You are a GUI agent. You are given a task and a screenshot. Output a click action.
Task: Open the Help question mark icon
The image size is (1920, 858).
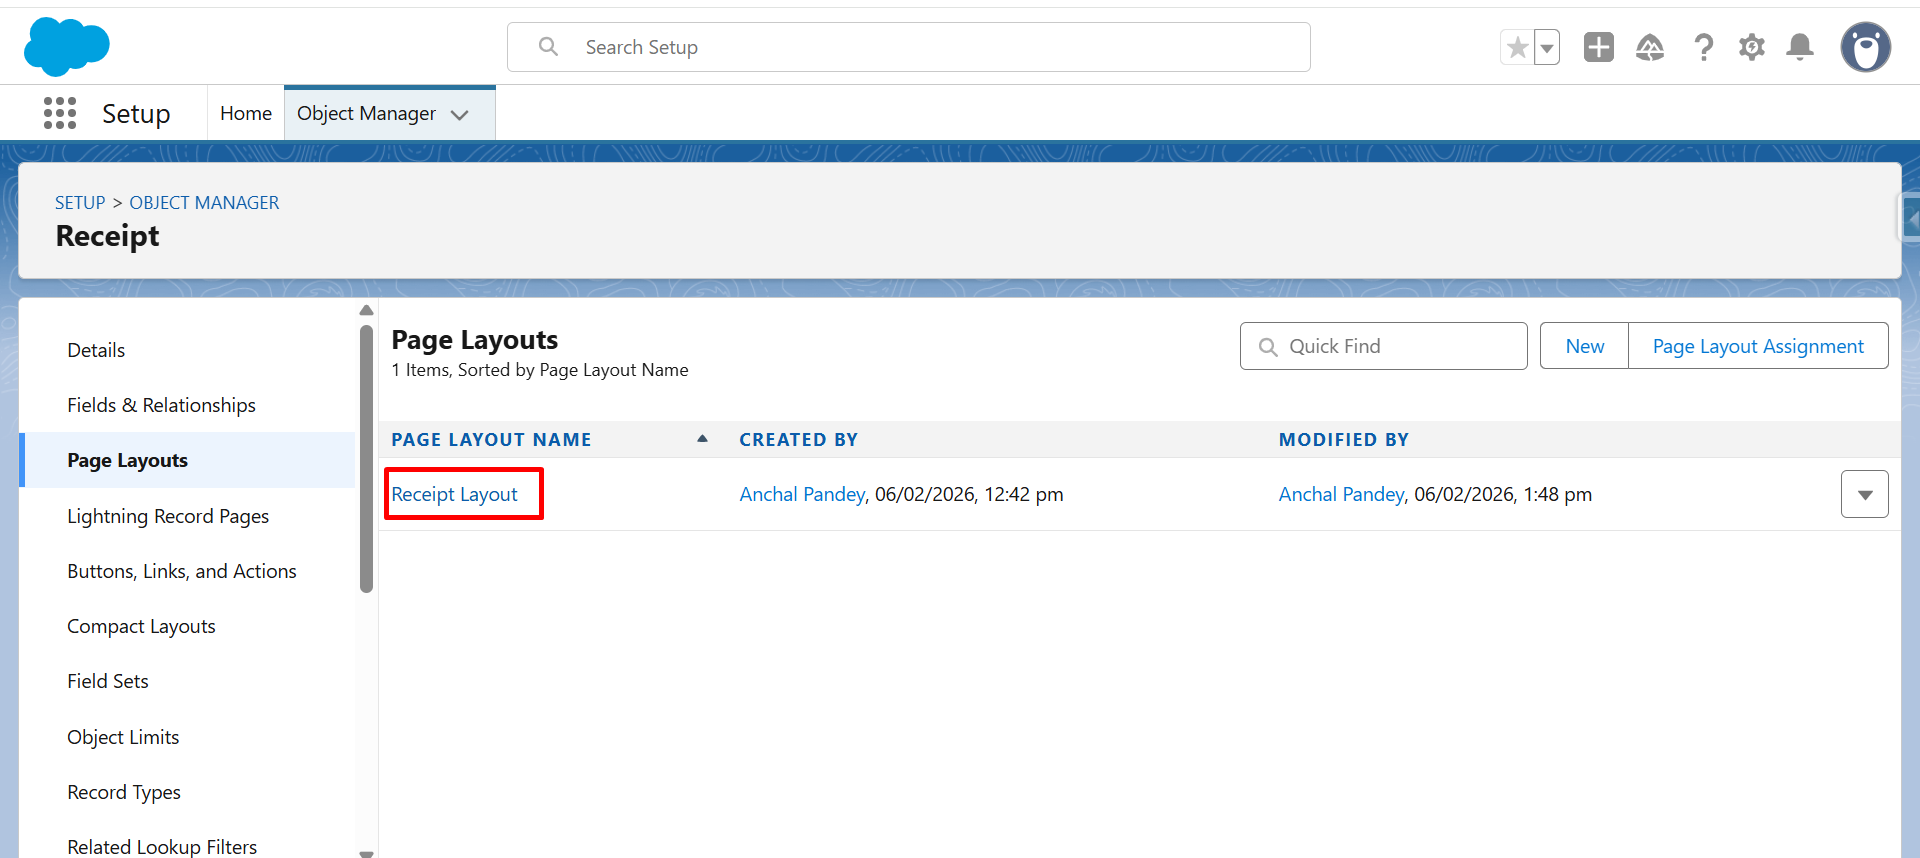pyautogui.click(x=1703, y=47)
